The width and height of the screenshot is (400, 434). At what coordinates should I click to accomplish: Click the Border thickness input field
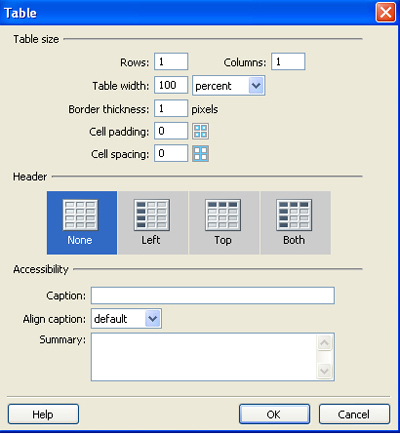[x=171, y=108]
